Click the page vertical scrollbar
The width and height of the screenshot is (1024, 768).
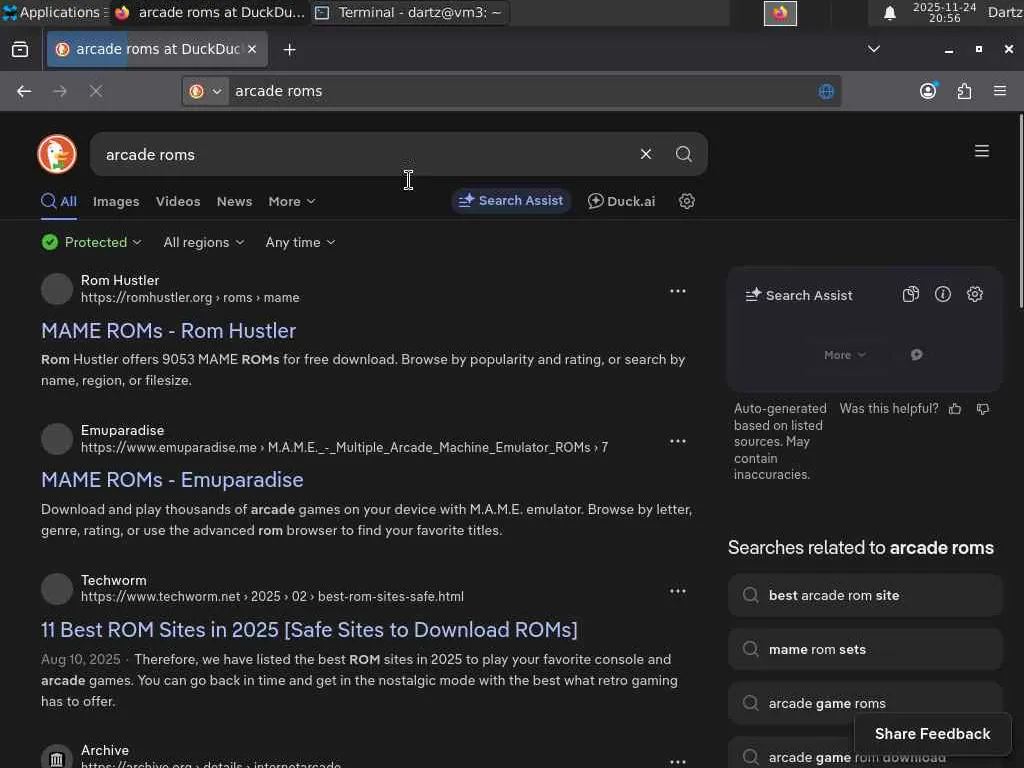(x=1021, y=210)
